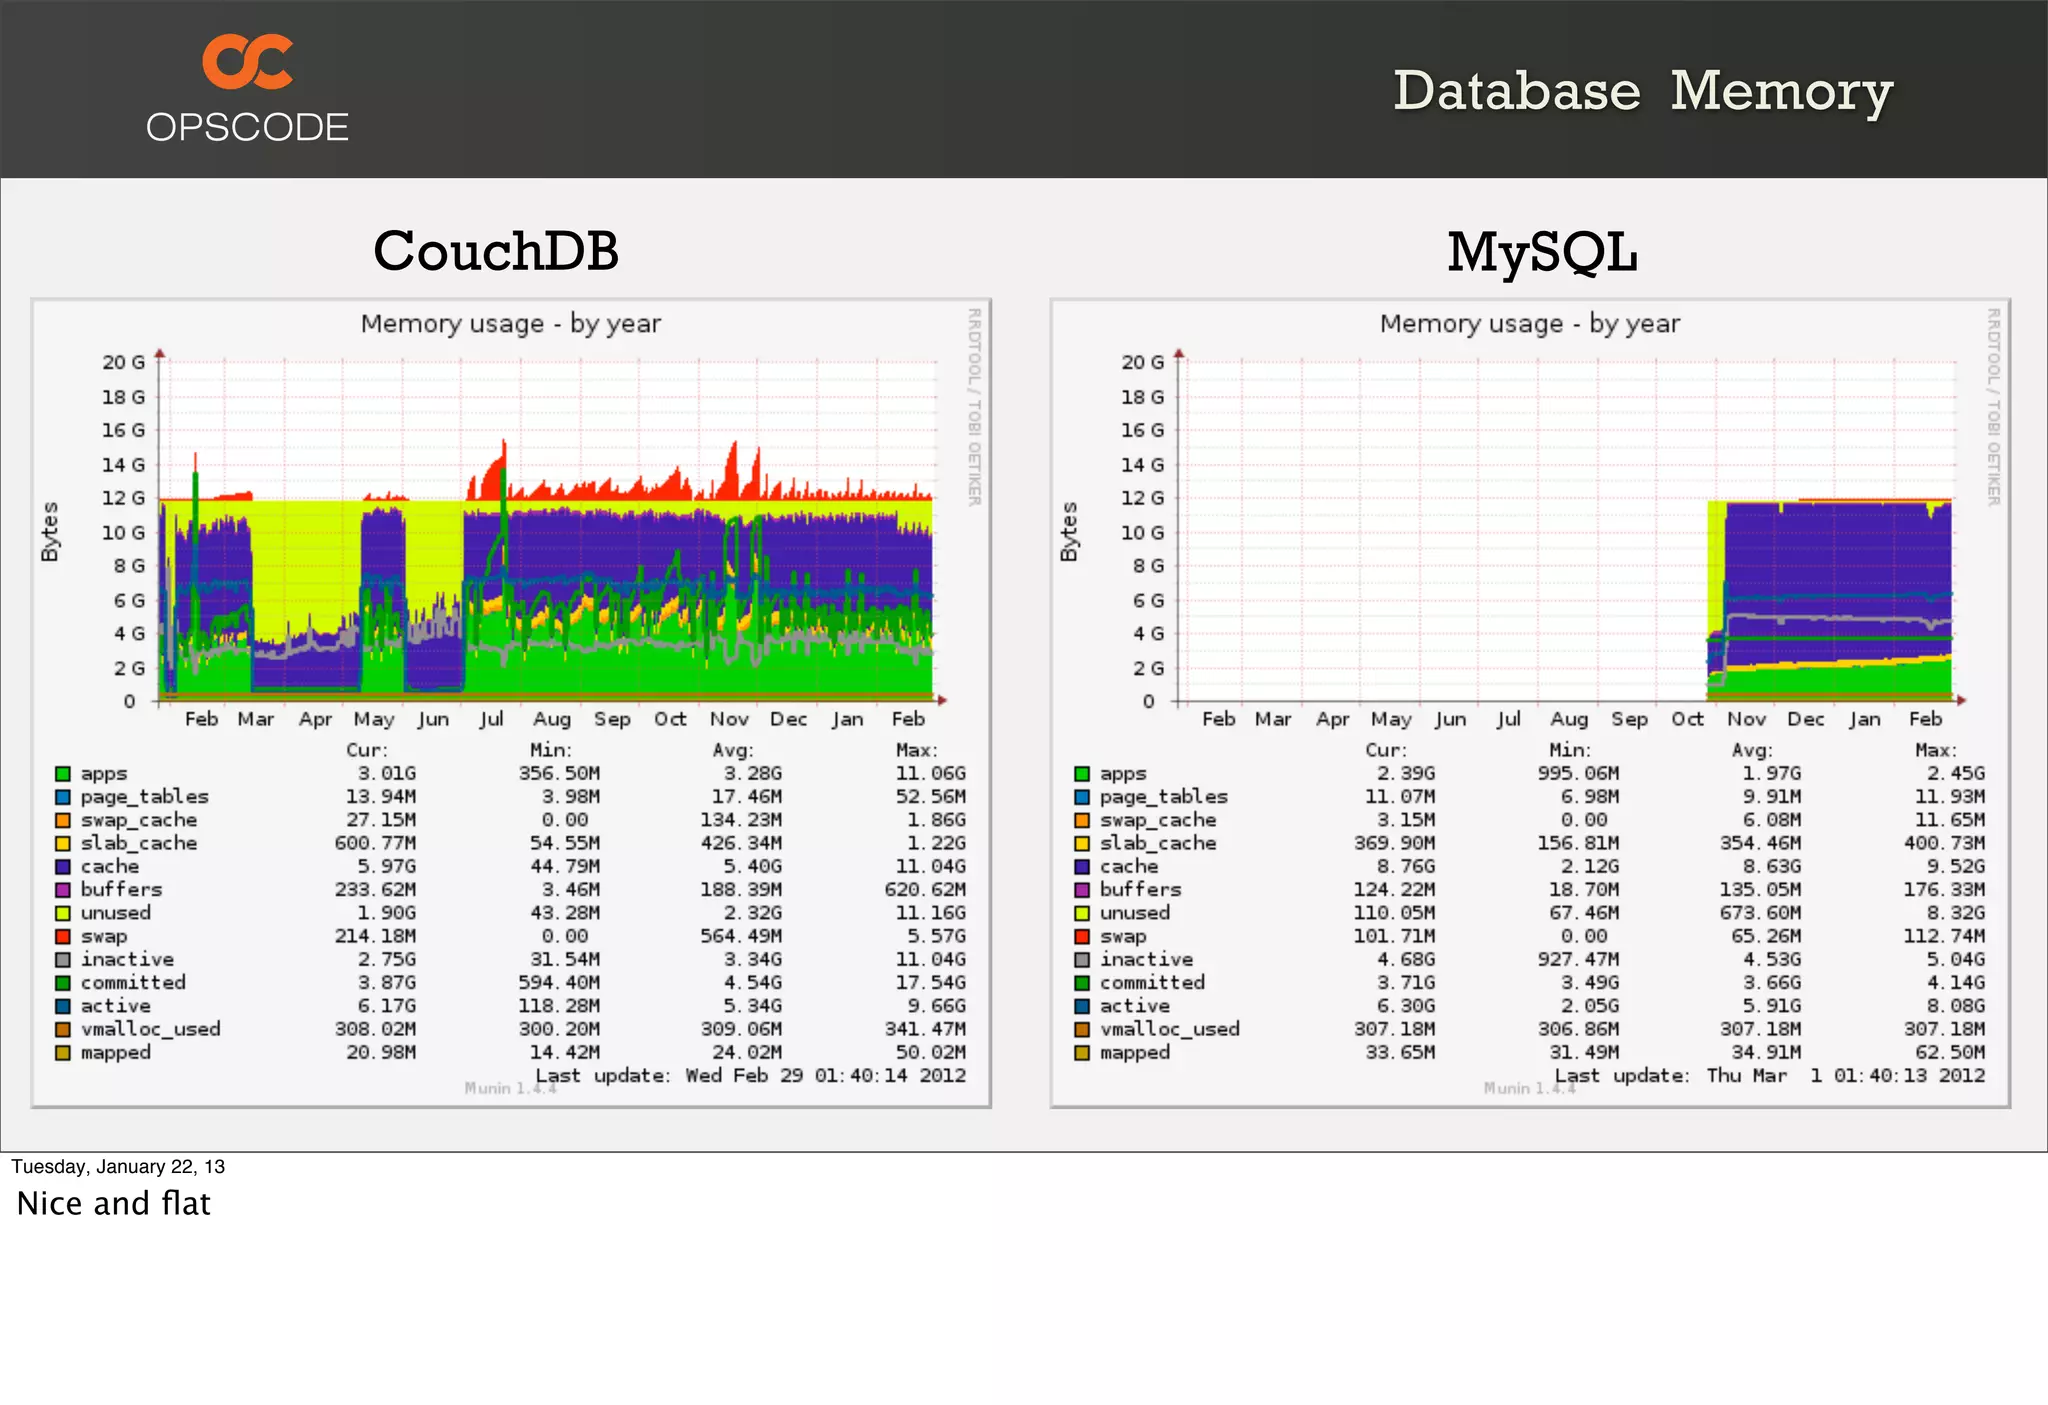Click MySQL swap max value 112.74M
Viewport: 2048px width, 1405px height.
pos(1944,936)
